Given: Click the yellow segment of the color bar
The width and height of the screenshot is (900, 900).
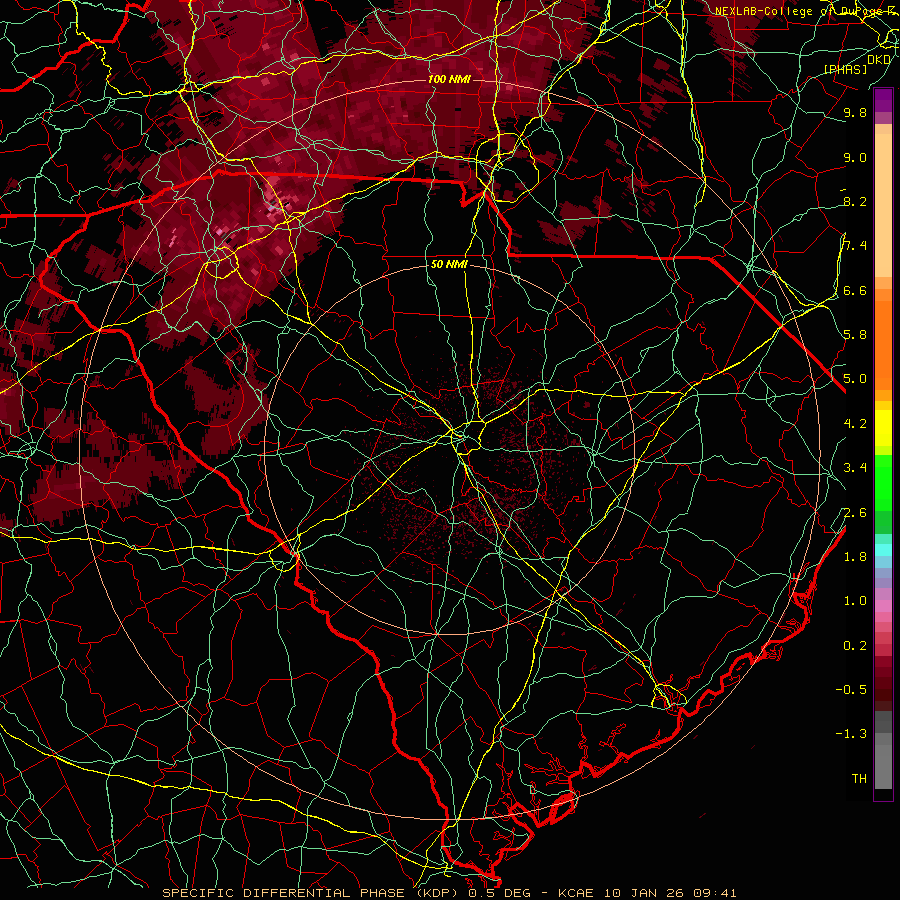Looking at the screenshot, I should [x=883, y=428].
